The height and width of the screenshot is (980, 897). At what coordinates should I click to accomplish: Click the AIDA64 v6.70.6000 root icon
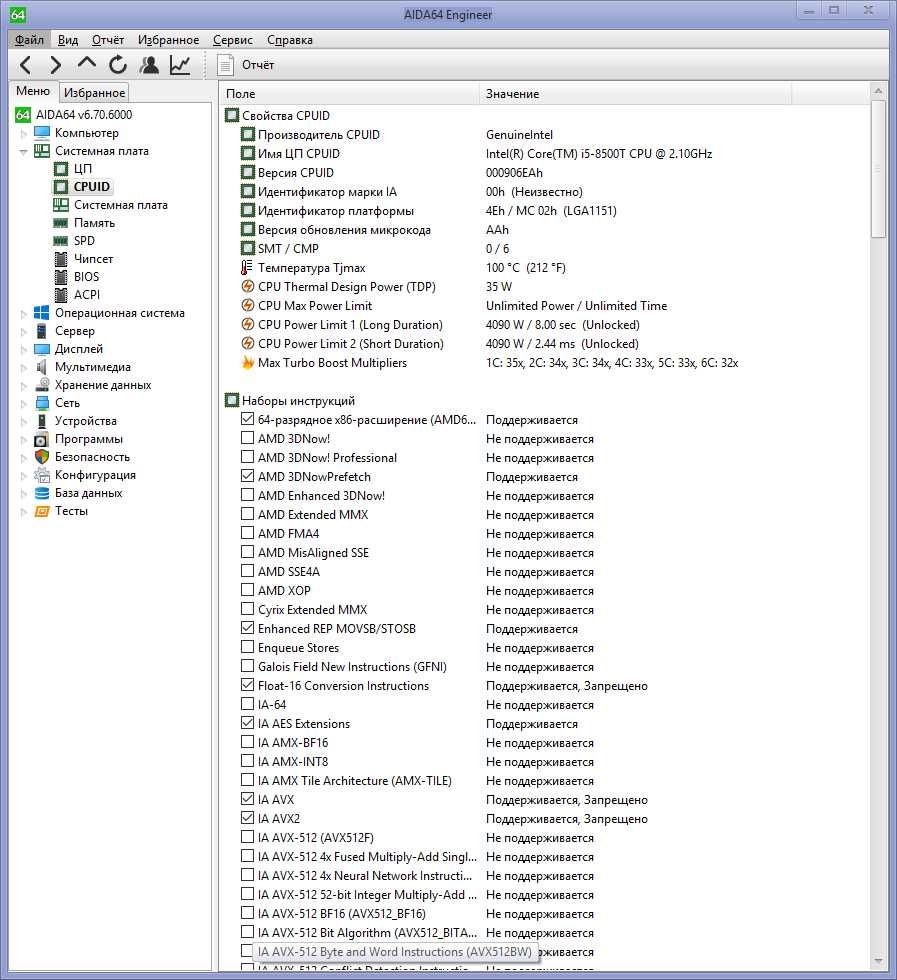pos(23,115)
